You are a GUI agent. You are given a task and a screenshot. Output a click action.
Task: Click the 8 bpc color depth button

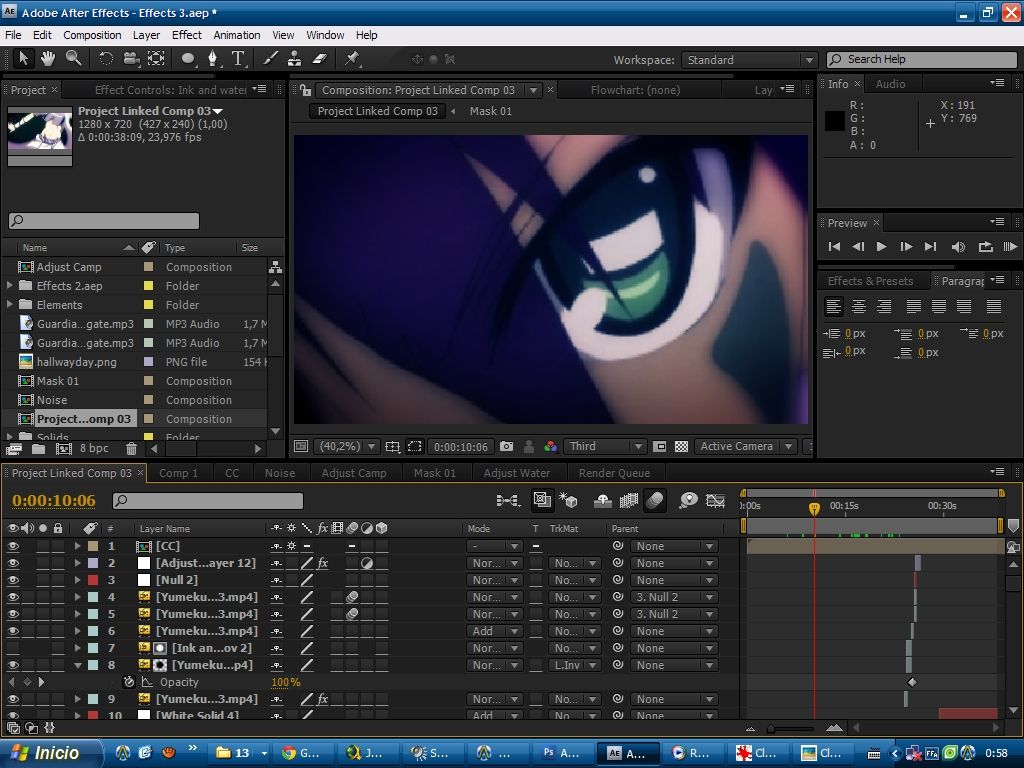click(94, 449)
